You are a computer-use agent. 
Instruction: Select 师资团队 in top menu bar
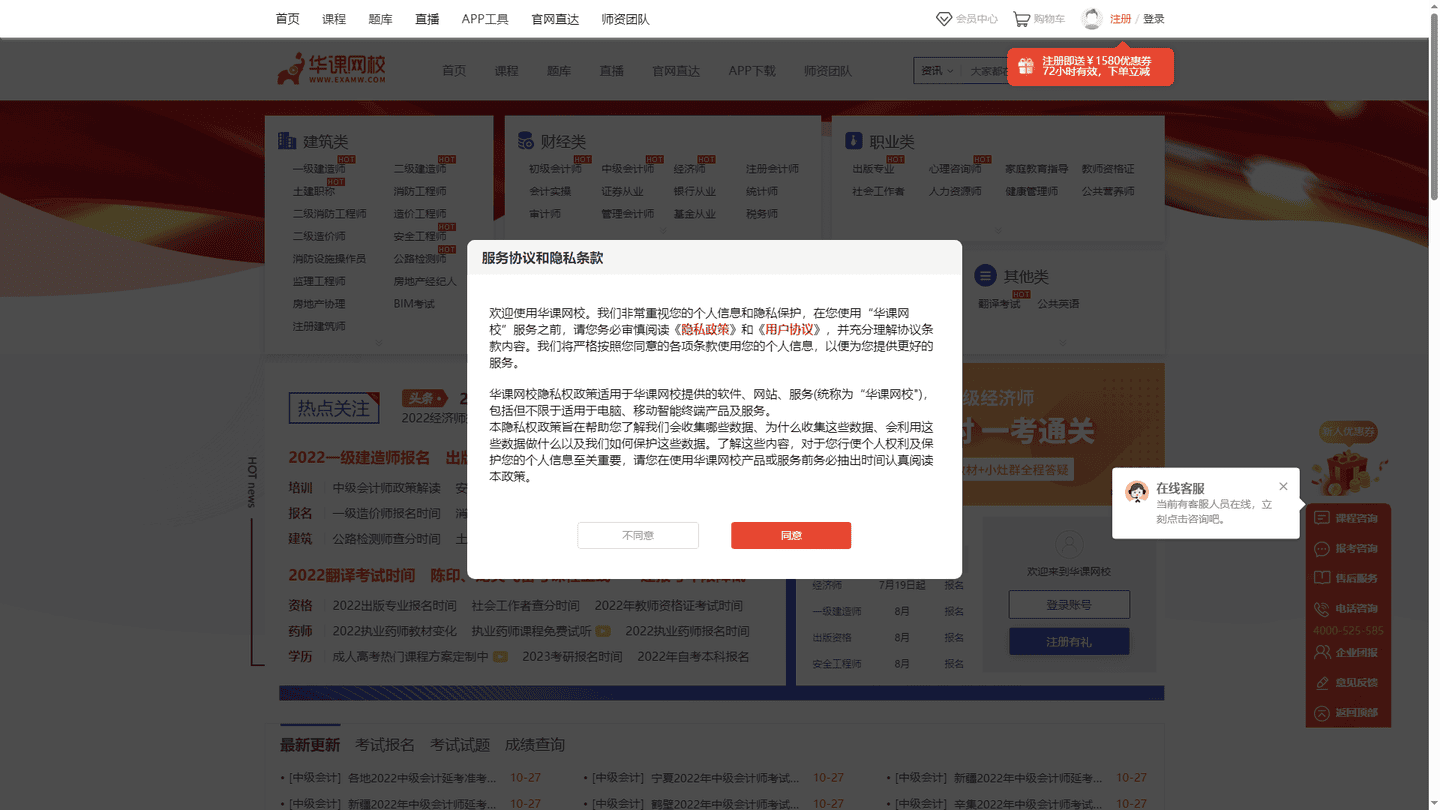pos(626,19)
